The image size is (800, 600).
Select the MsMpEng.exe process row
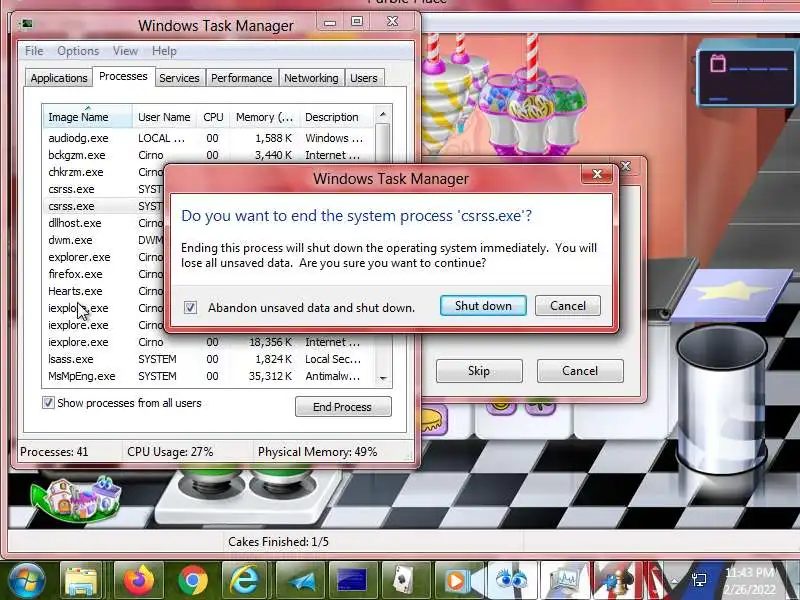point(208,376)
